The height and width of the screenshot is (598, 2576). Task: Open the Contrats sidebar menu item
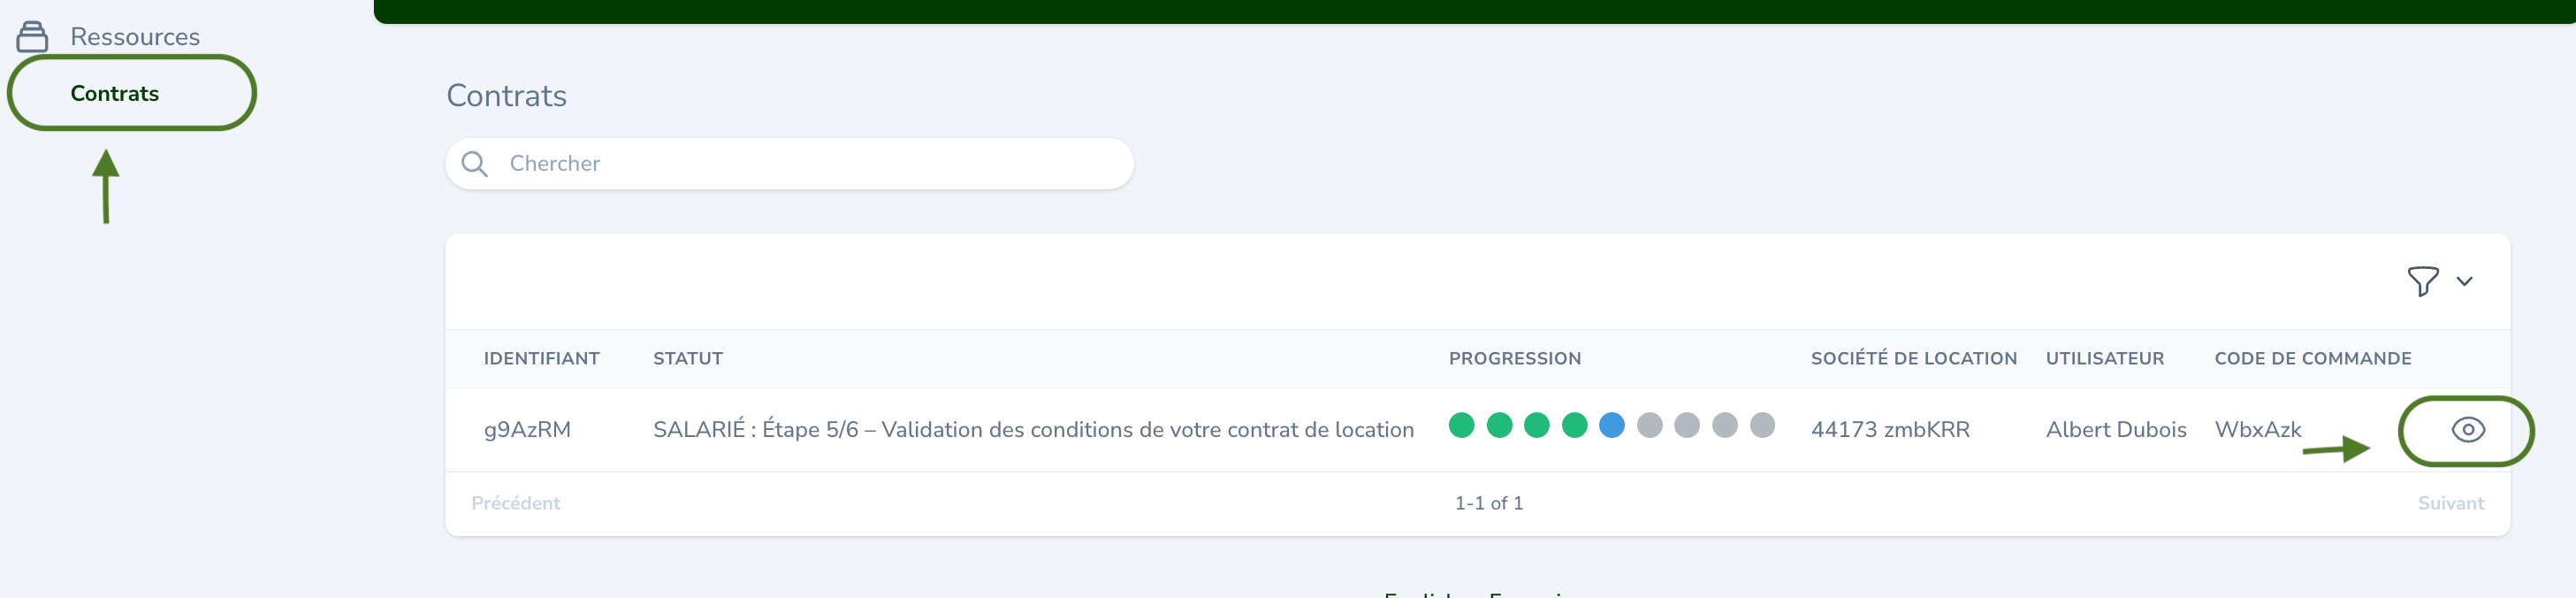(115, 93)
